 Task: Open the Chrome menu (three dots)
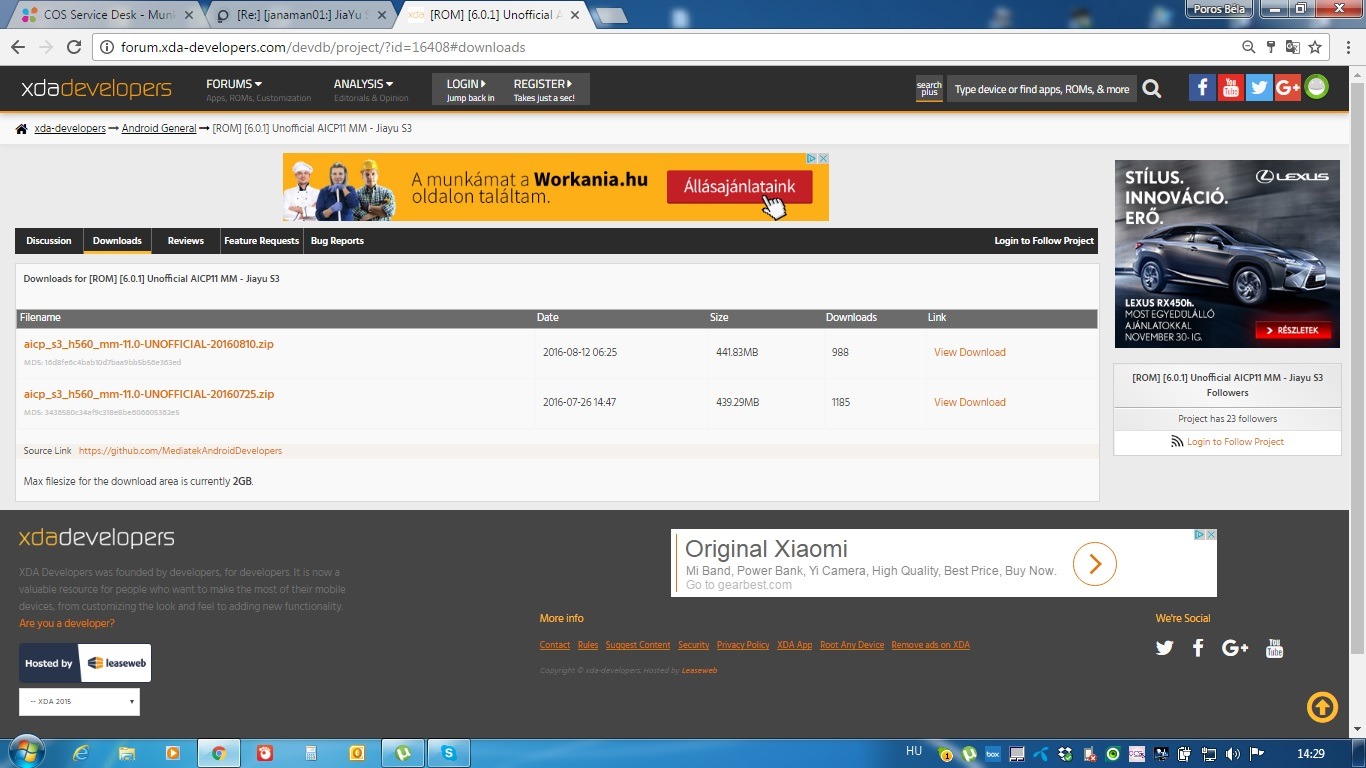tap(1346, 47)
